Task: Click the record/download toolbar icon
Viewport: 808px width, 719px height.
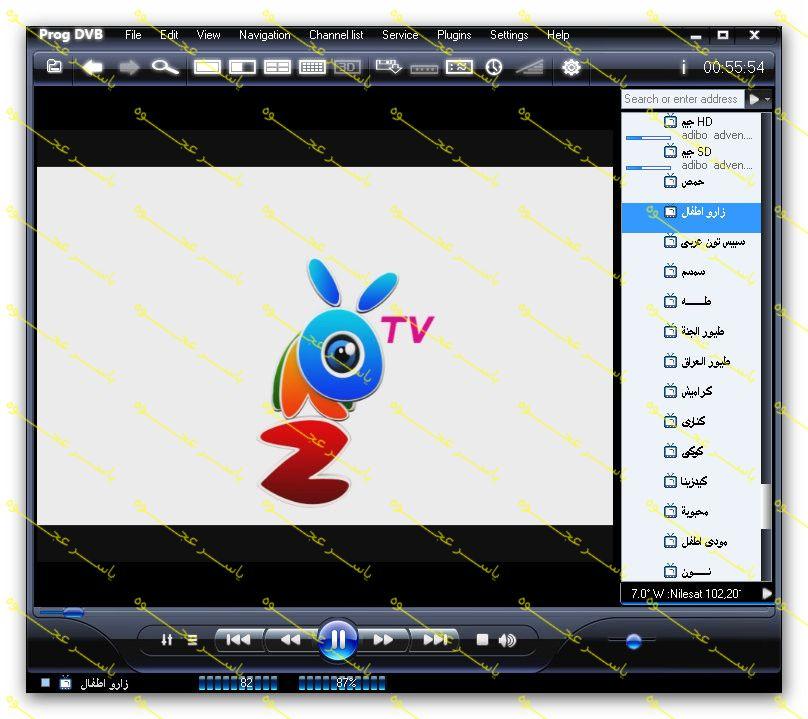Action: (x=389, y=67)
